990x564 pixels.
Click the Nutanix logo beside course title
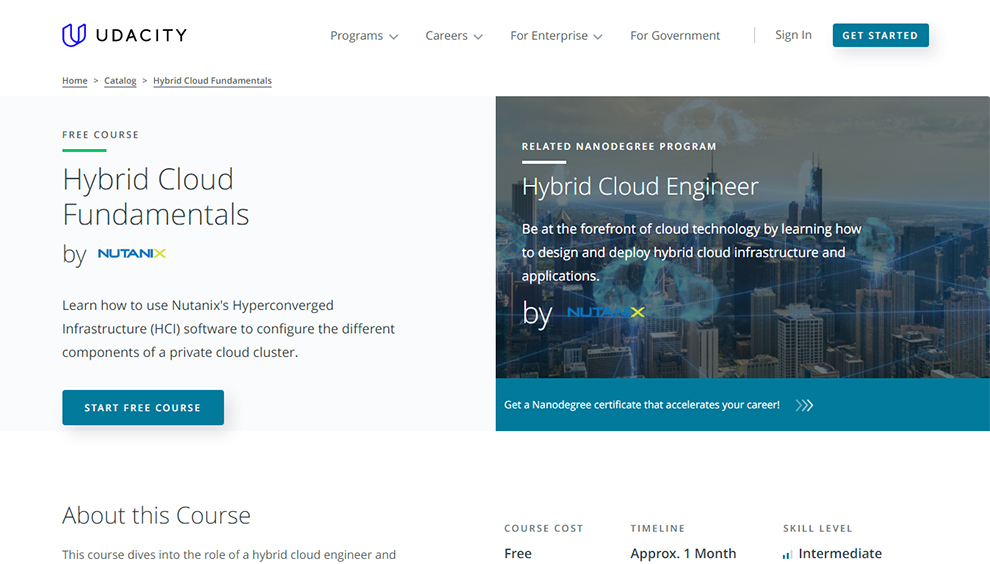click(x=132, y=253)
